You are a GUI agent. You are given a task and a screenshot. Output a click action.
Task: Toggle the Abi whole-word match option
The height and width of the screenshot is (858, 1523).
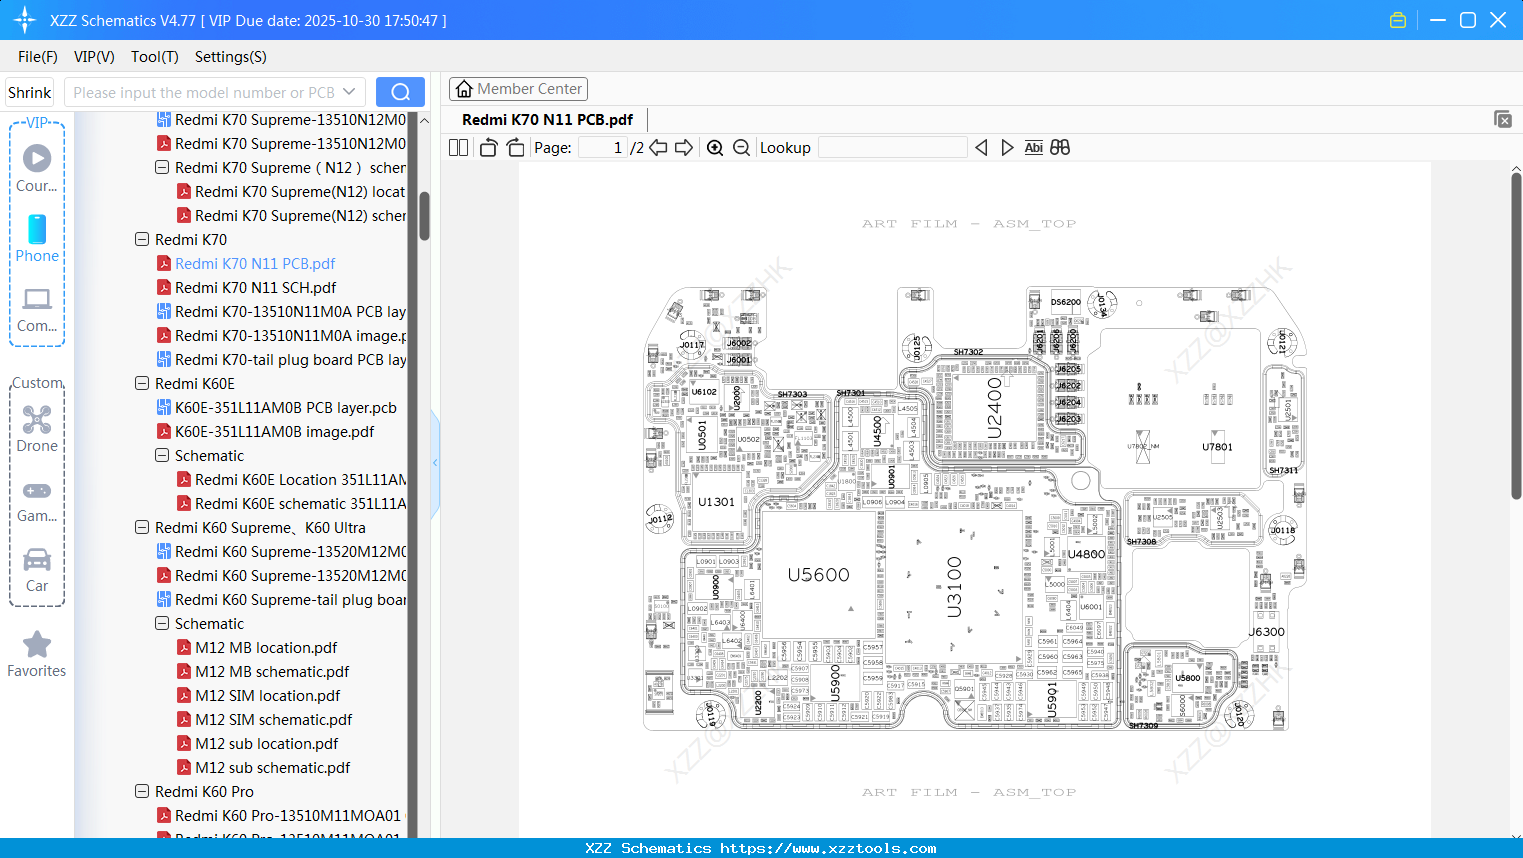[x=1034, y=148]
